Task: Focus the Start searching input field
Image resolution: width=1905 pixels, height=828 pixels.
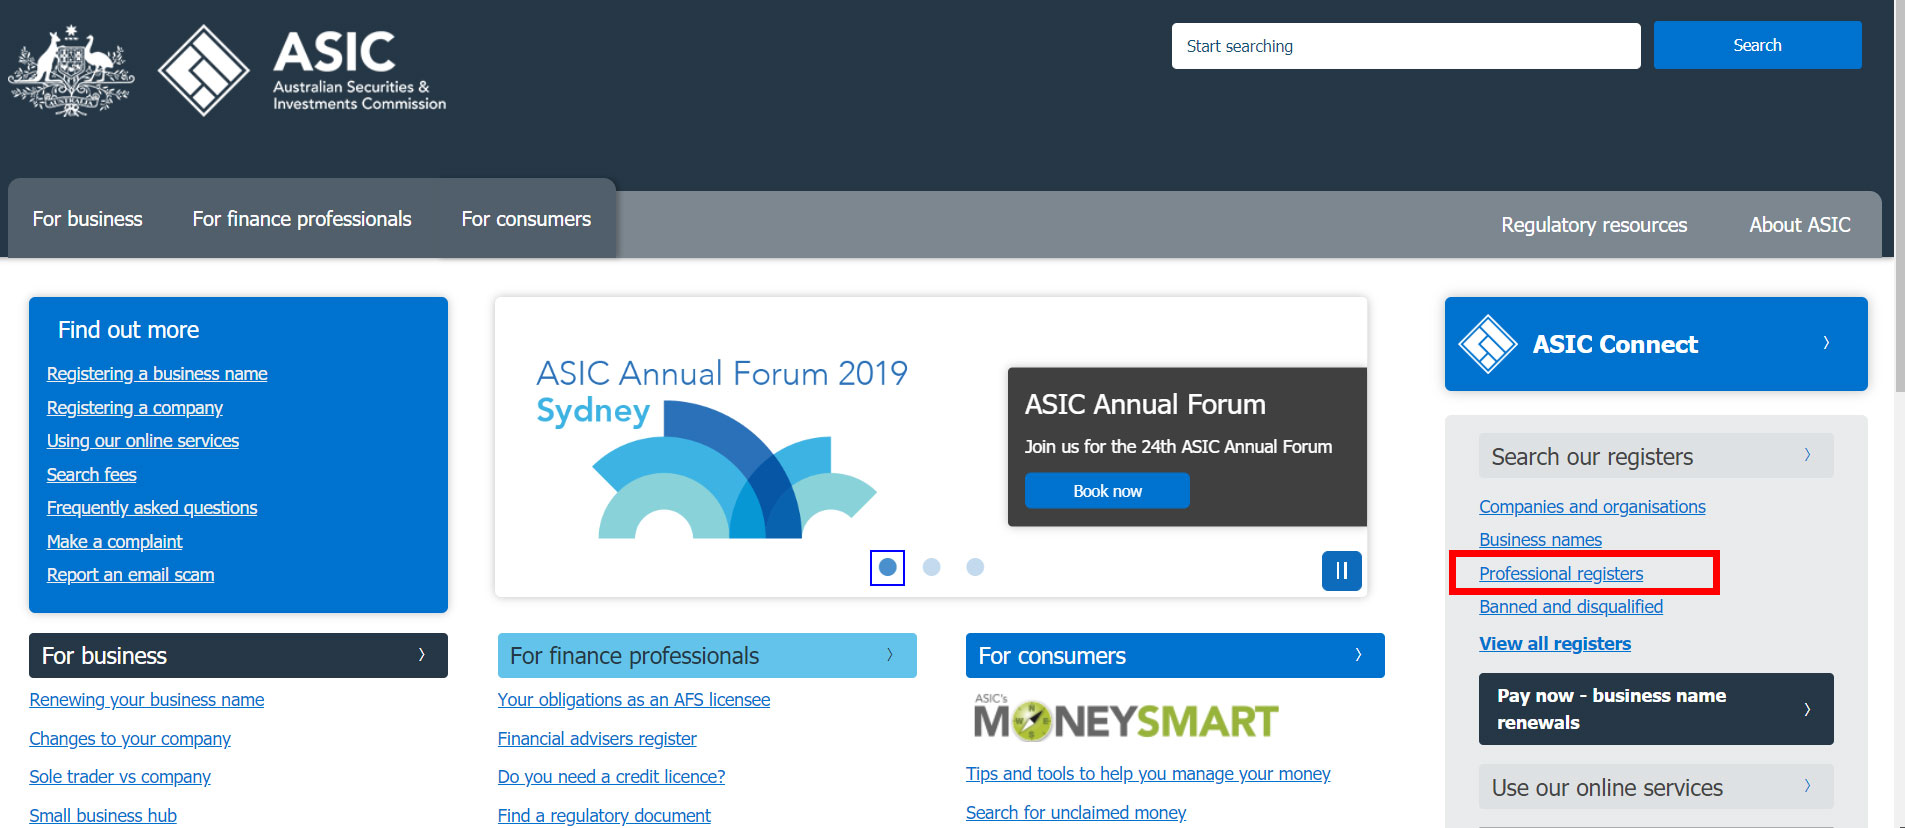Action: (x=1406, y=46)
